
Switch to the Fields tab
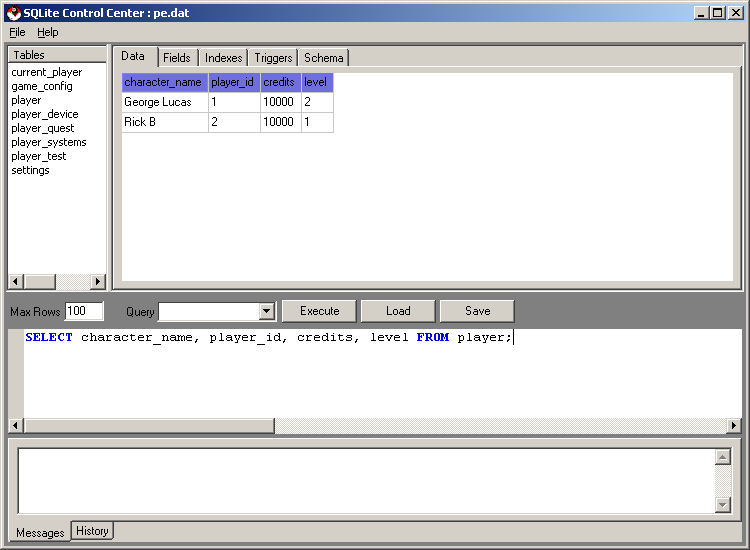[177, 58]
